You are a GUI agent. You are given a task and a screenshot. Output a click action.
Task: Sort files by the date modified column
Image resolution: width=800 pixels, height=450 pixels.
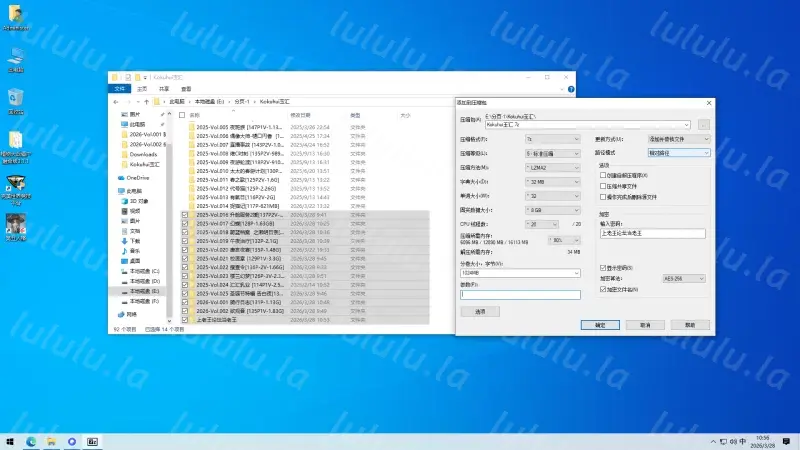[x=301, y=115]
